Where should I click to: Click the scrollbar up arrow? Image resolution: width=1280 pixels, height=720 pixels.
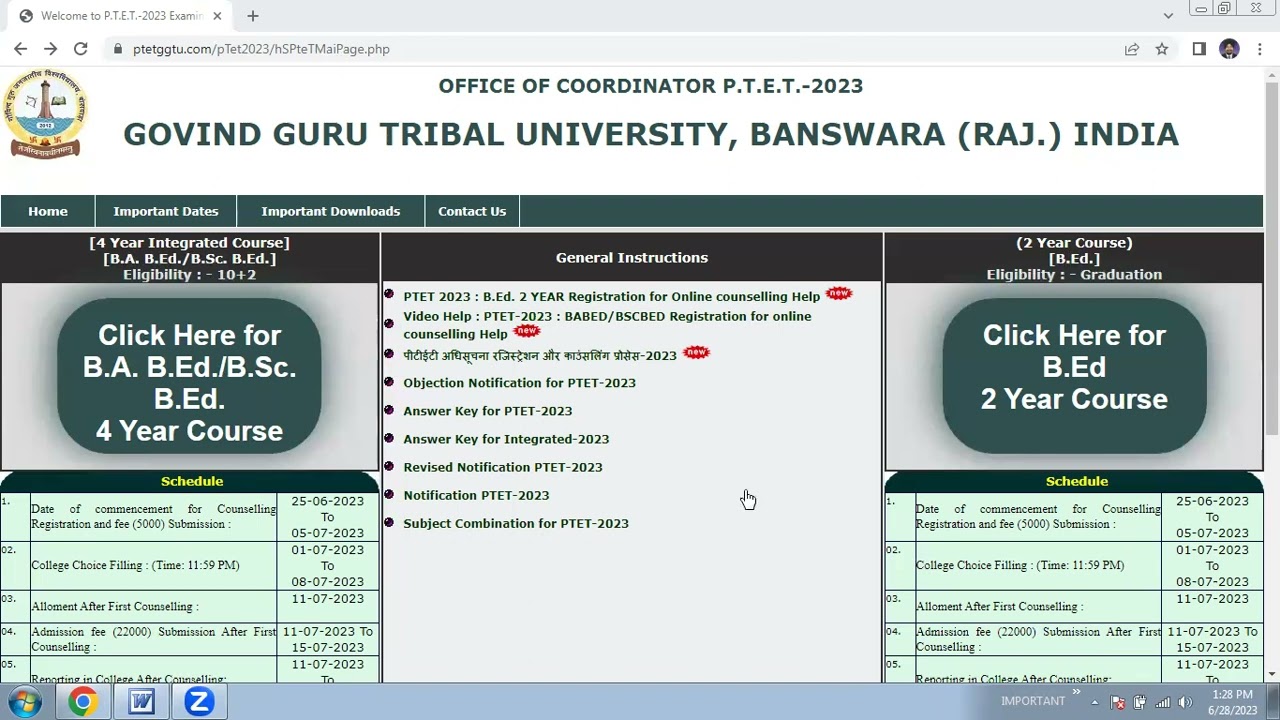1272,74
